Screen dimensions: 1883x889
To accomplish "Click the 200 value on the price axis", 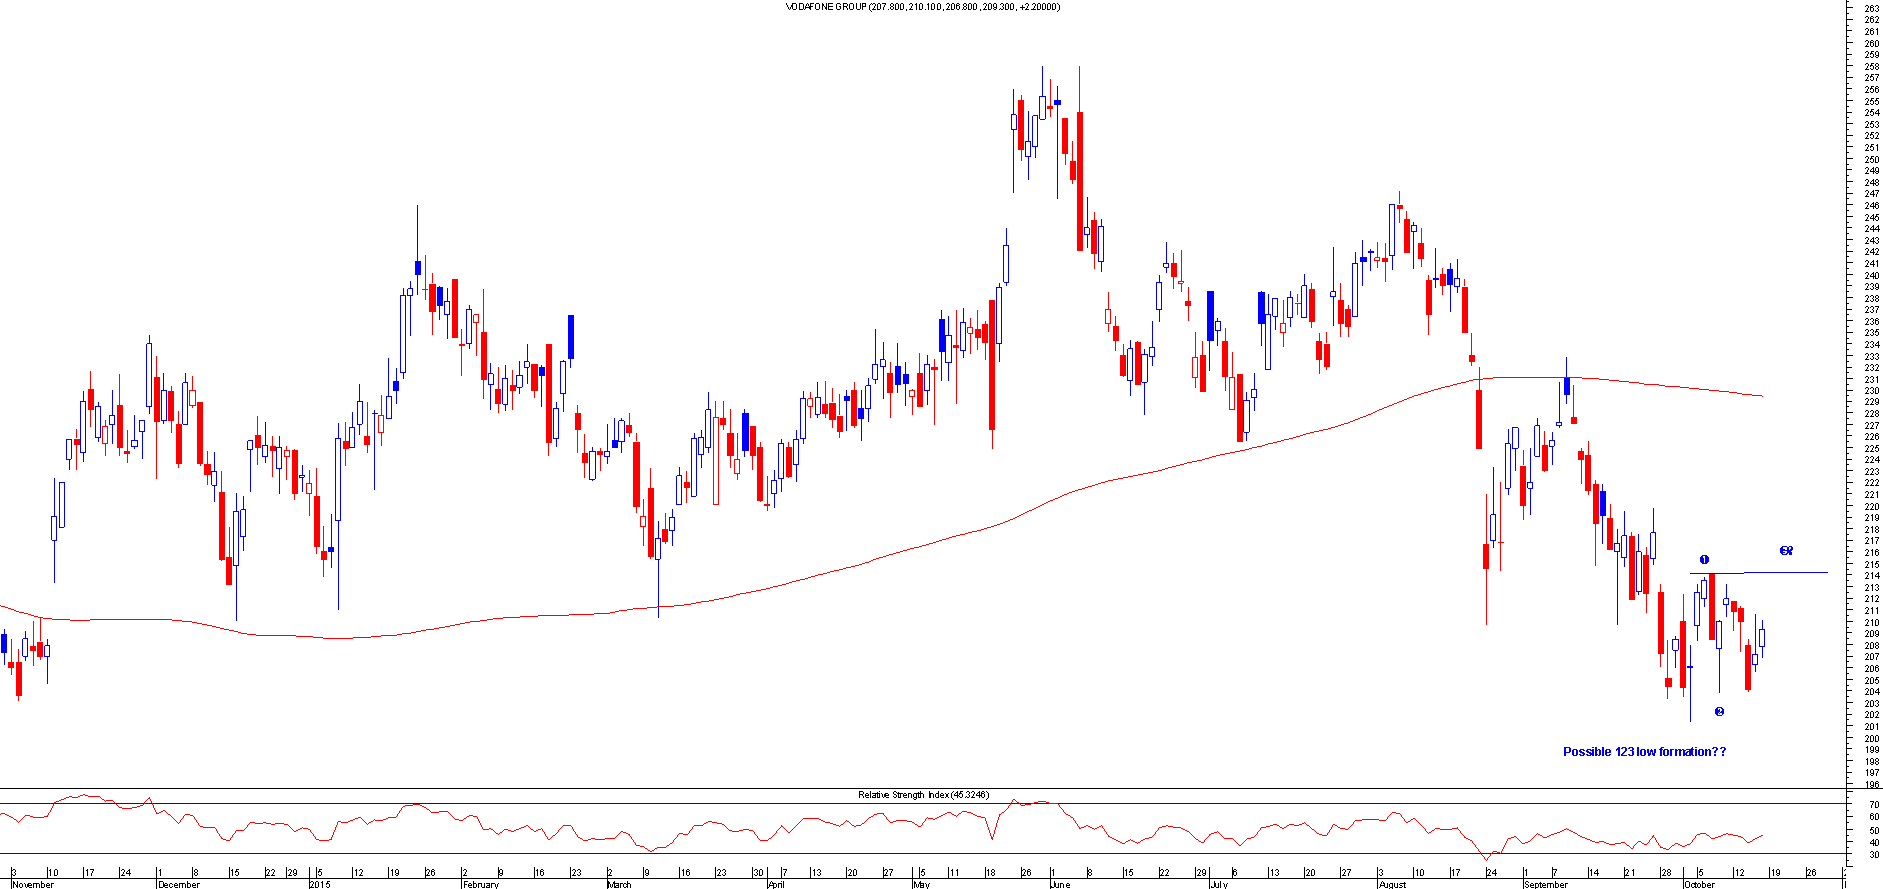I will pyautogui.click(x=1871, y=738).
